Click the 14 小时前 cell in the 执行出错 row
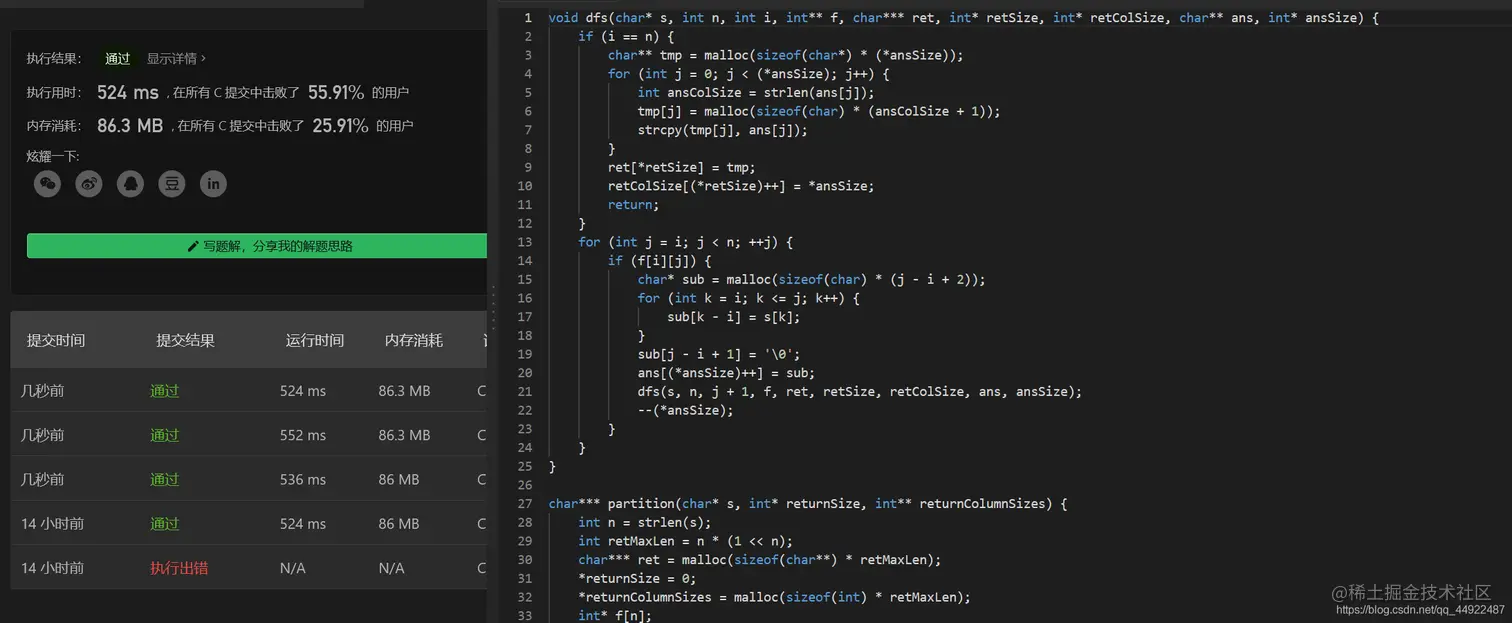This screenshot has width=1512, height=623. (x=53, y=567)
